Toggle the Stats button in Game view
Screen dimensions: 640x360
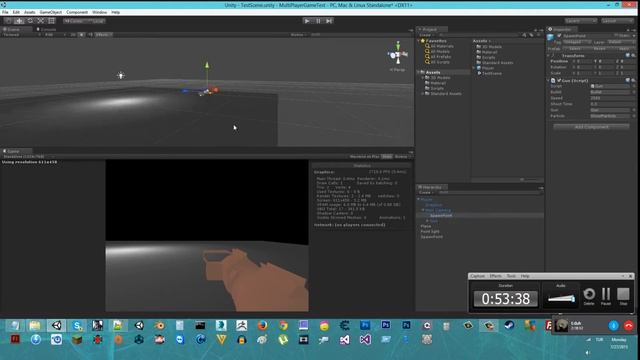pyautogui.click(x=387, y=157)
